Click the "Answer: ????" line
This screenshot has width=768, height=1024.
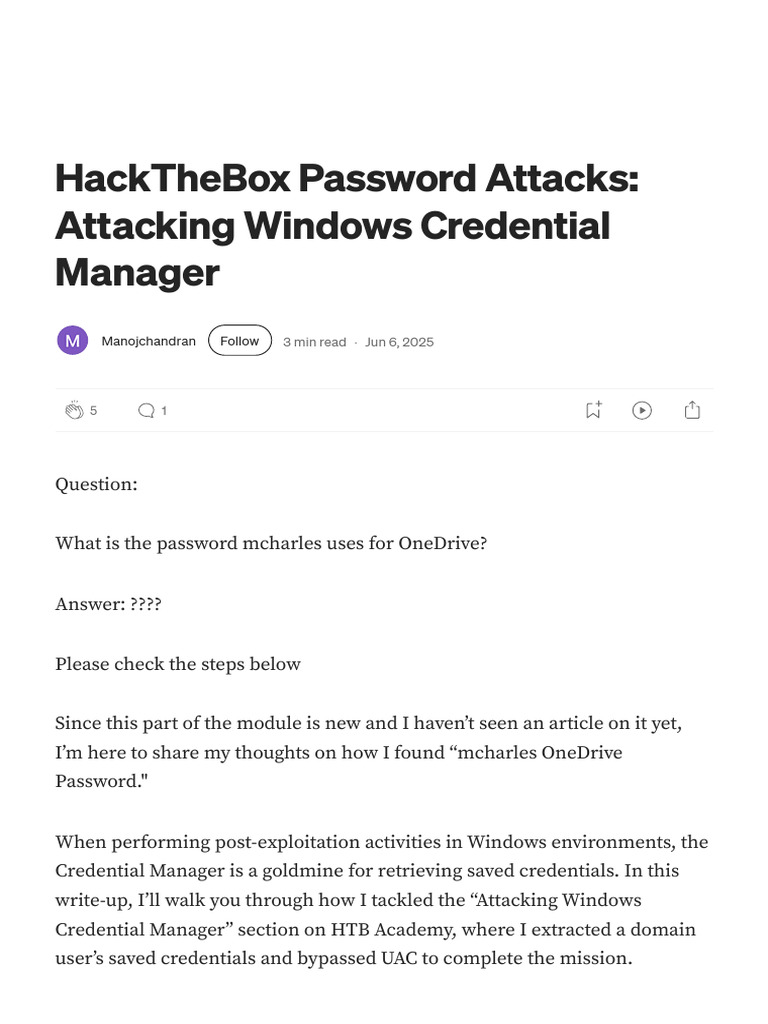click(x=109, y=604)
